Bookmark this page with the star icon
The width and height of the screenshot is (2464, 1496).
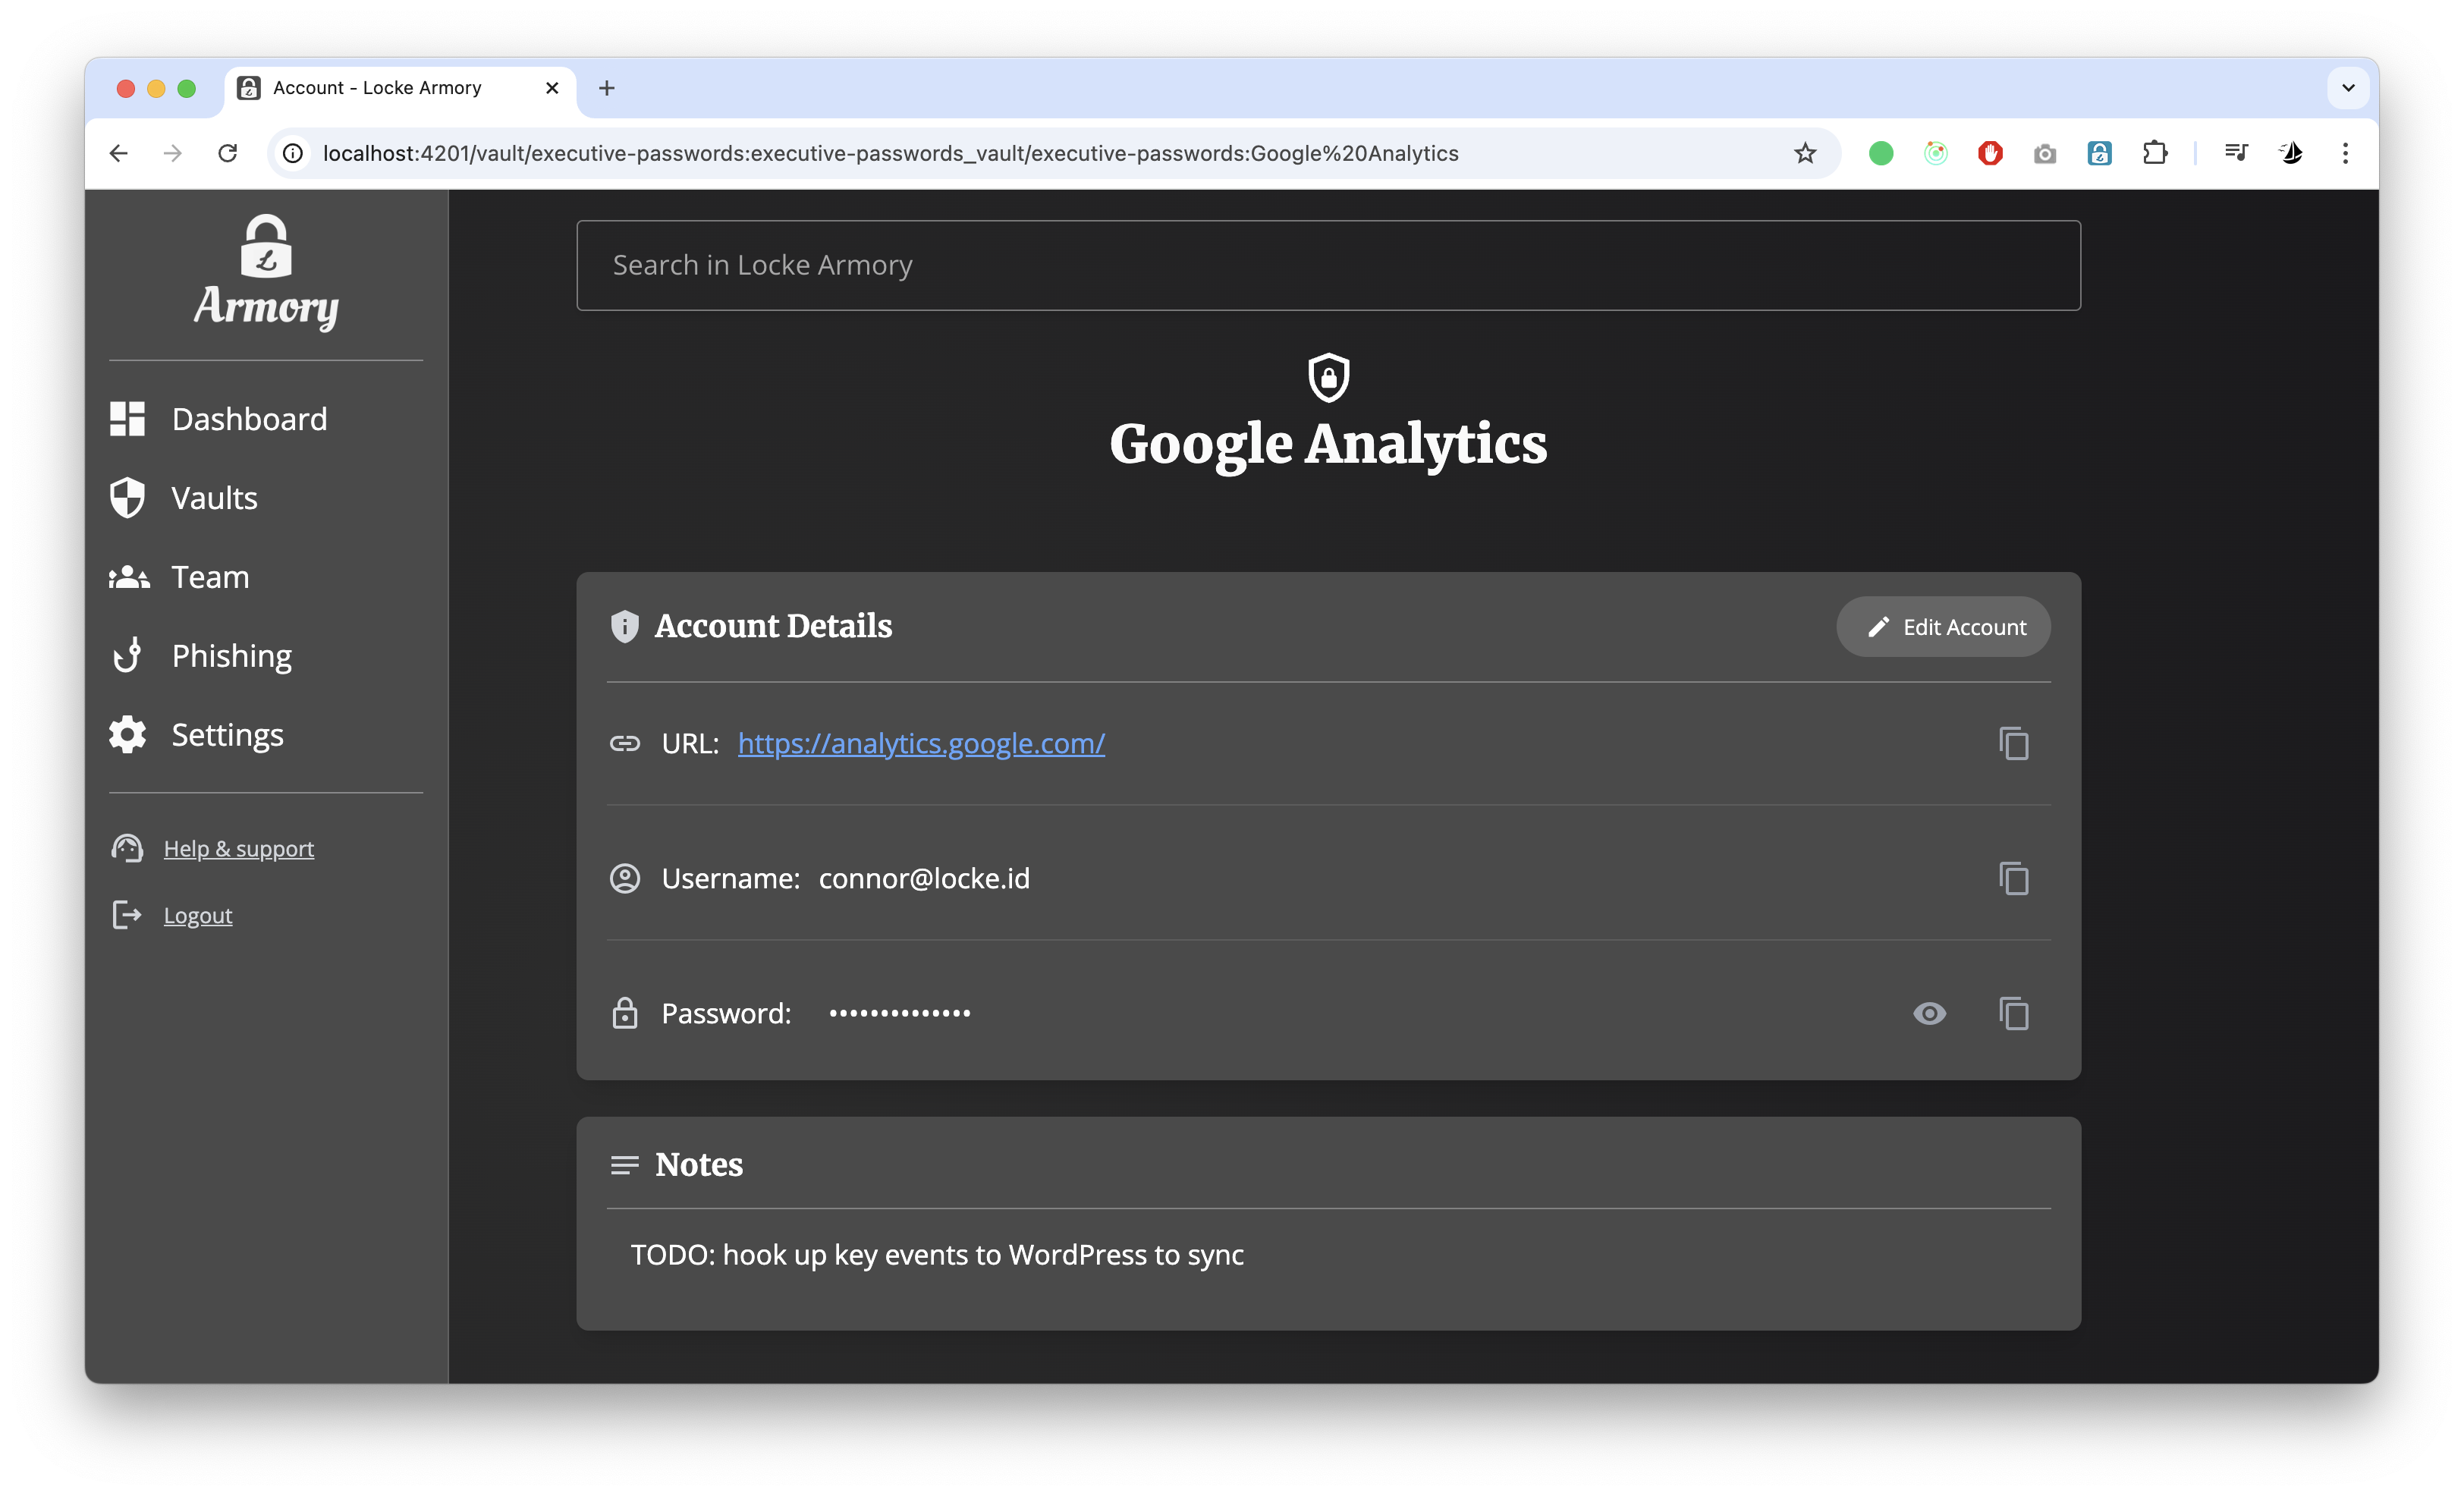tap(1805, 153)
